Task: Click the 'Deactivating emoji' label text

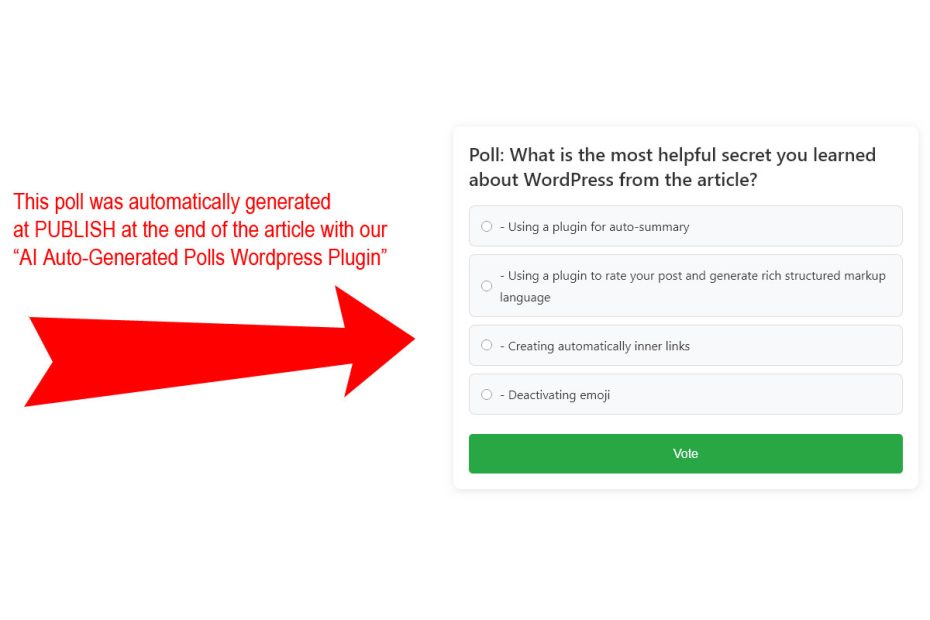Action: coord(555,395)
